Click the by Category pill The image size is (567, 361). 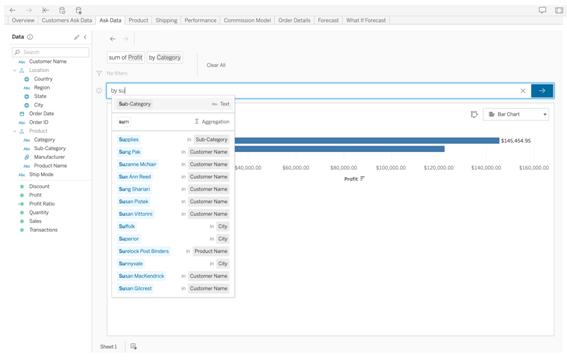coord(165,58)
